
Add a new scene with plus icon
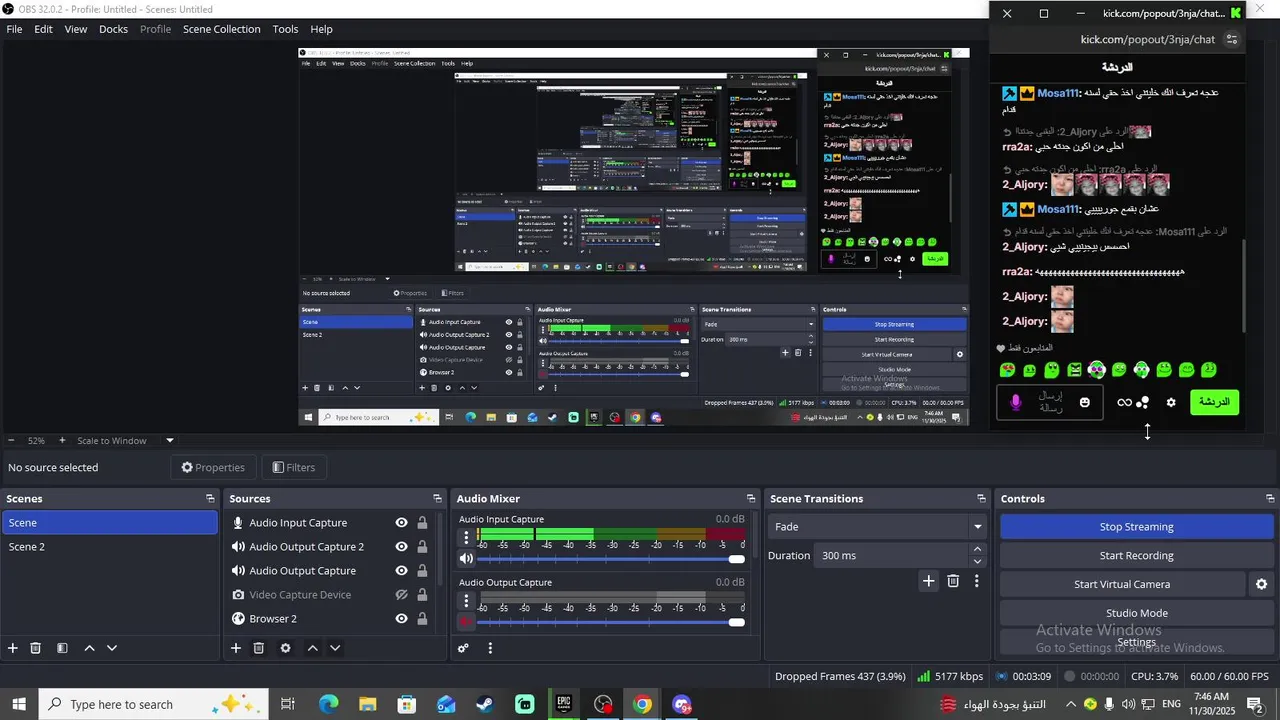13,648
